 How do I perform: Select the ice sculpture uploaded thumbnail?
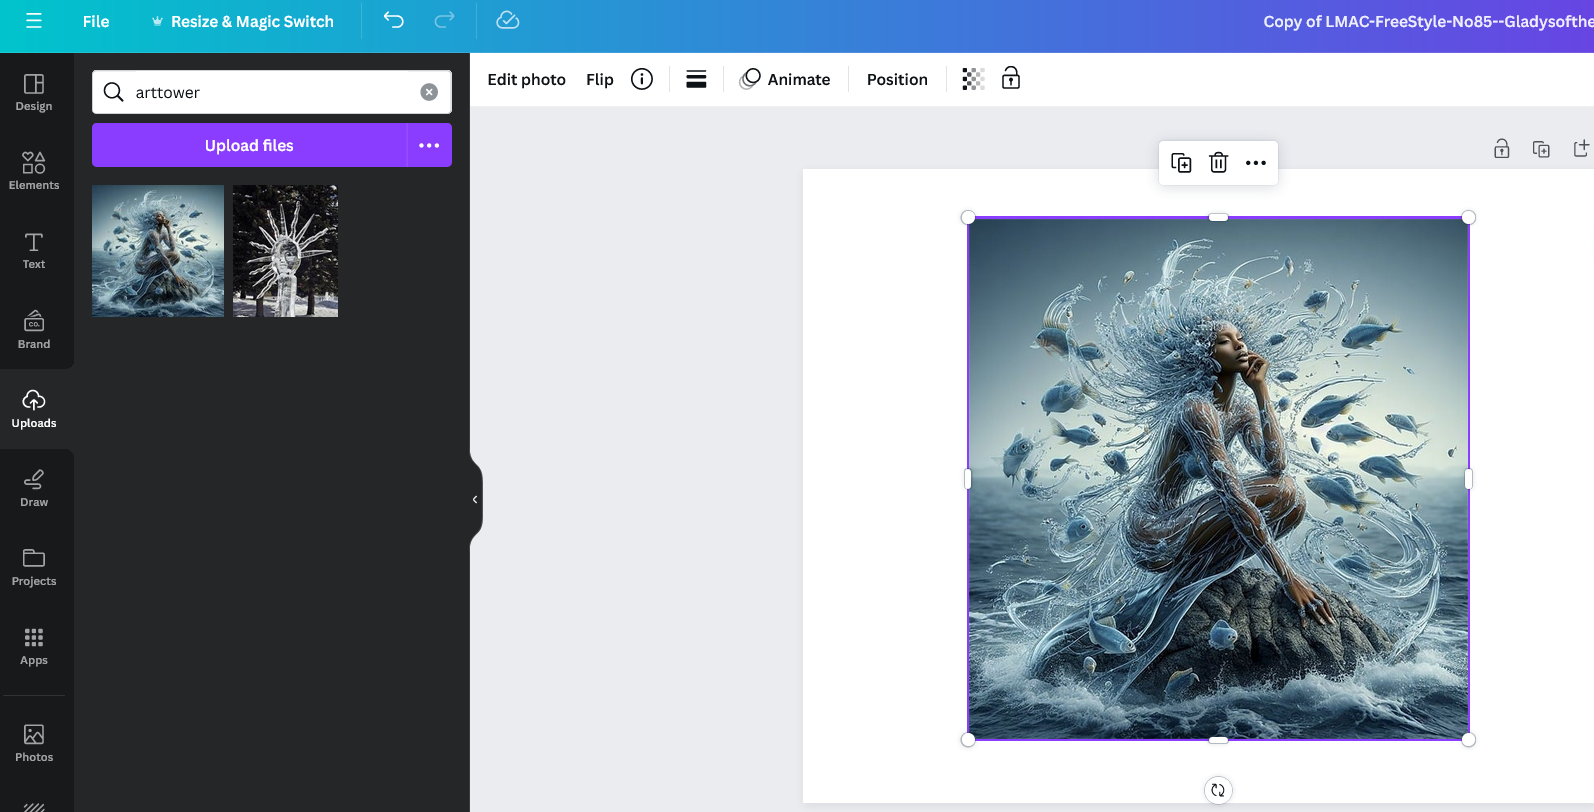[285, 251]
